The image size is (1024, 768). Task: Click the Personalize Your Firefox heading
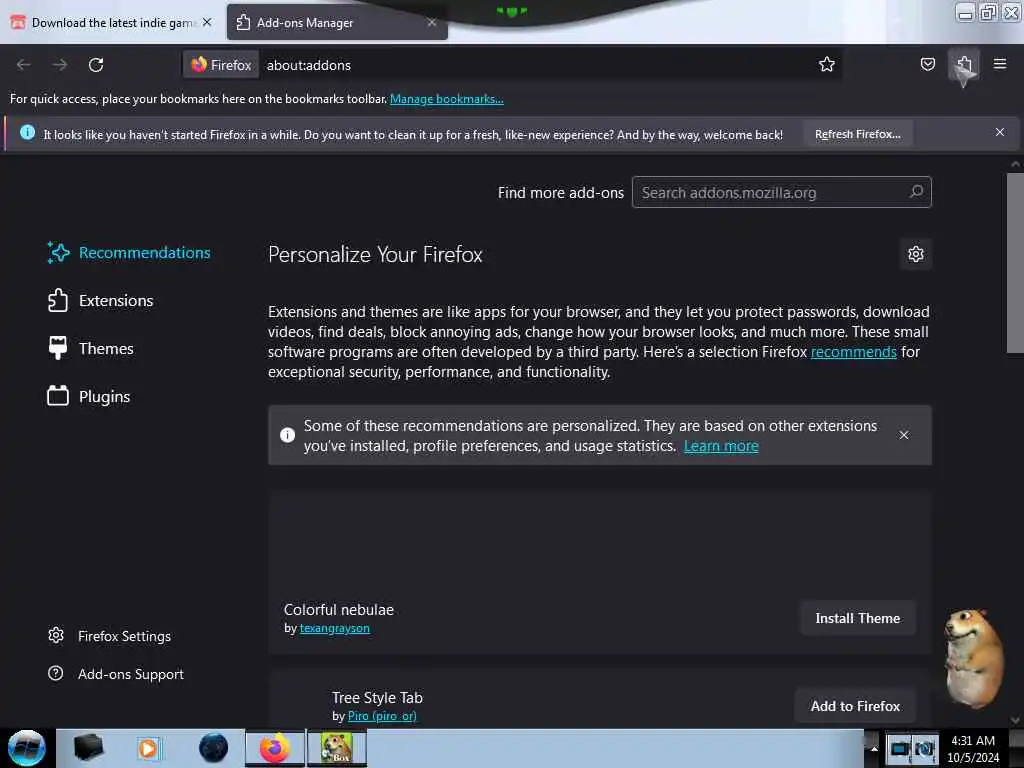[x=375, y=255]
